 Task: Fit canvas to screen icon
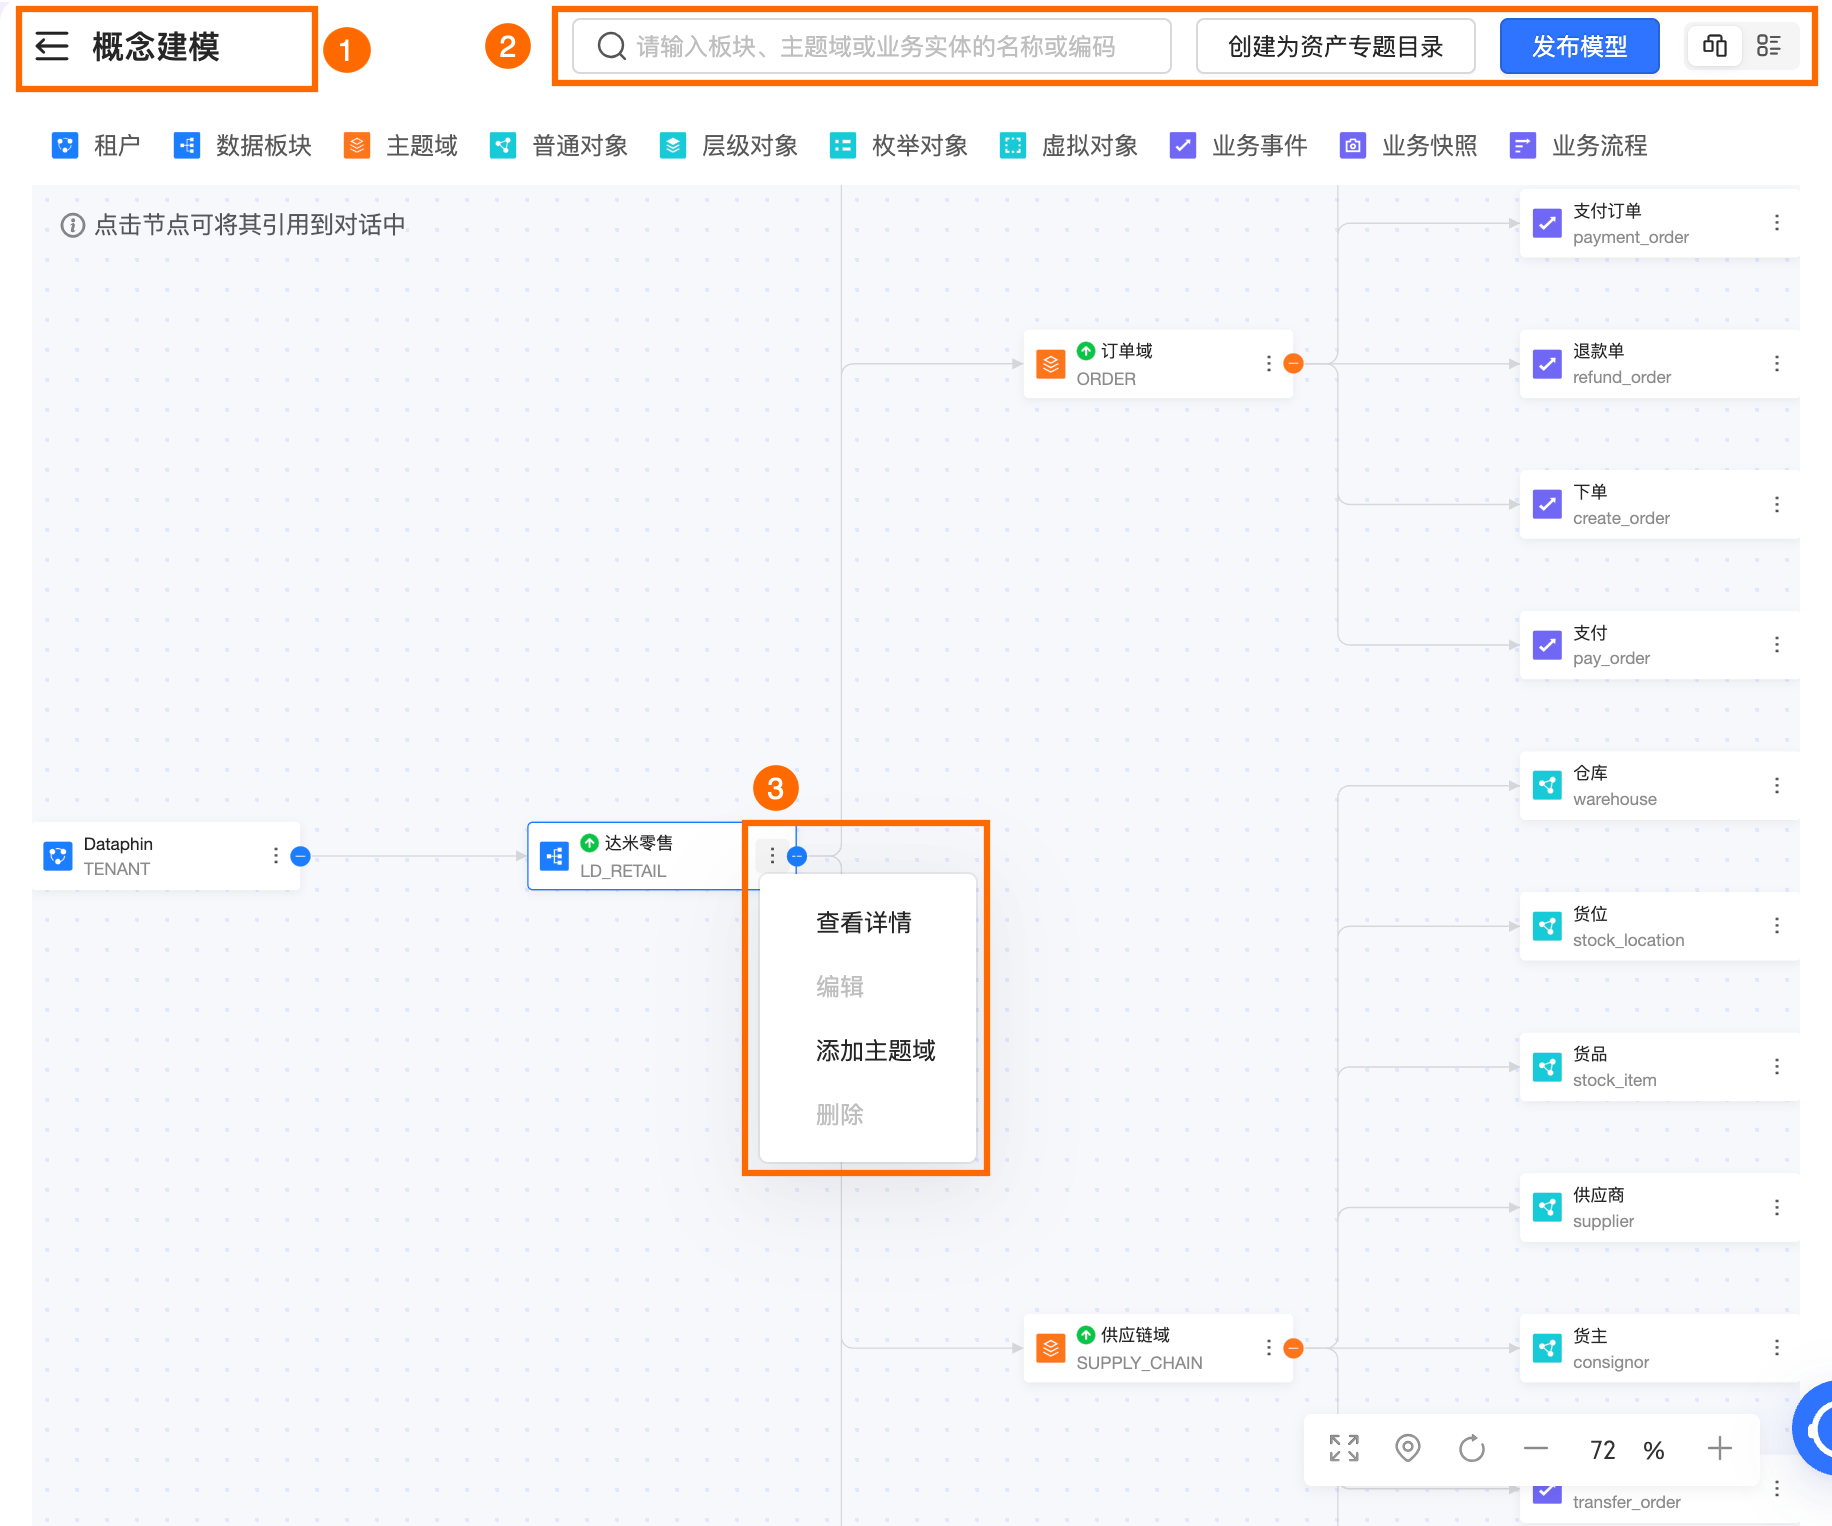tap(1344, 1449)
